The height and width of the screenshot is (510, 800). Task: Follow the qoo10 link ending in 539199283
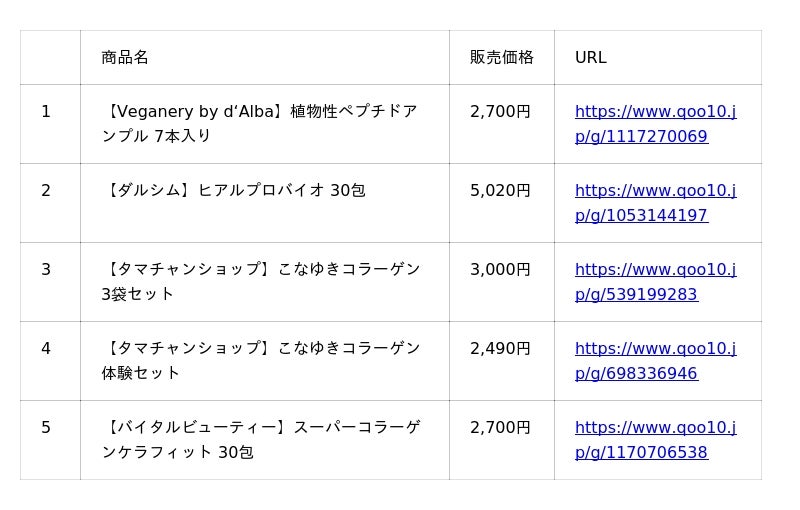click(x=655, y=282)
